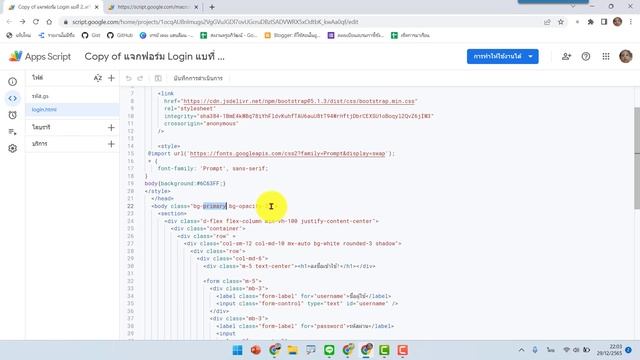This screenshot has height=360, width=640.
Task: Add a library with plus icon
Action: pyautogui.click(x=111, y=127)
